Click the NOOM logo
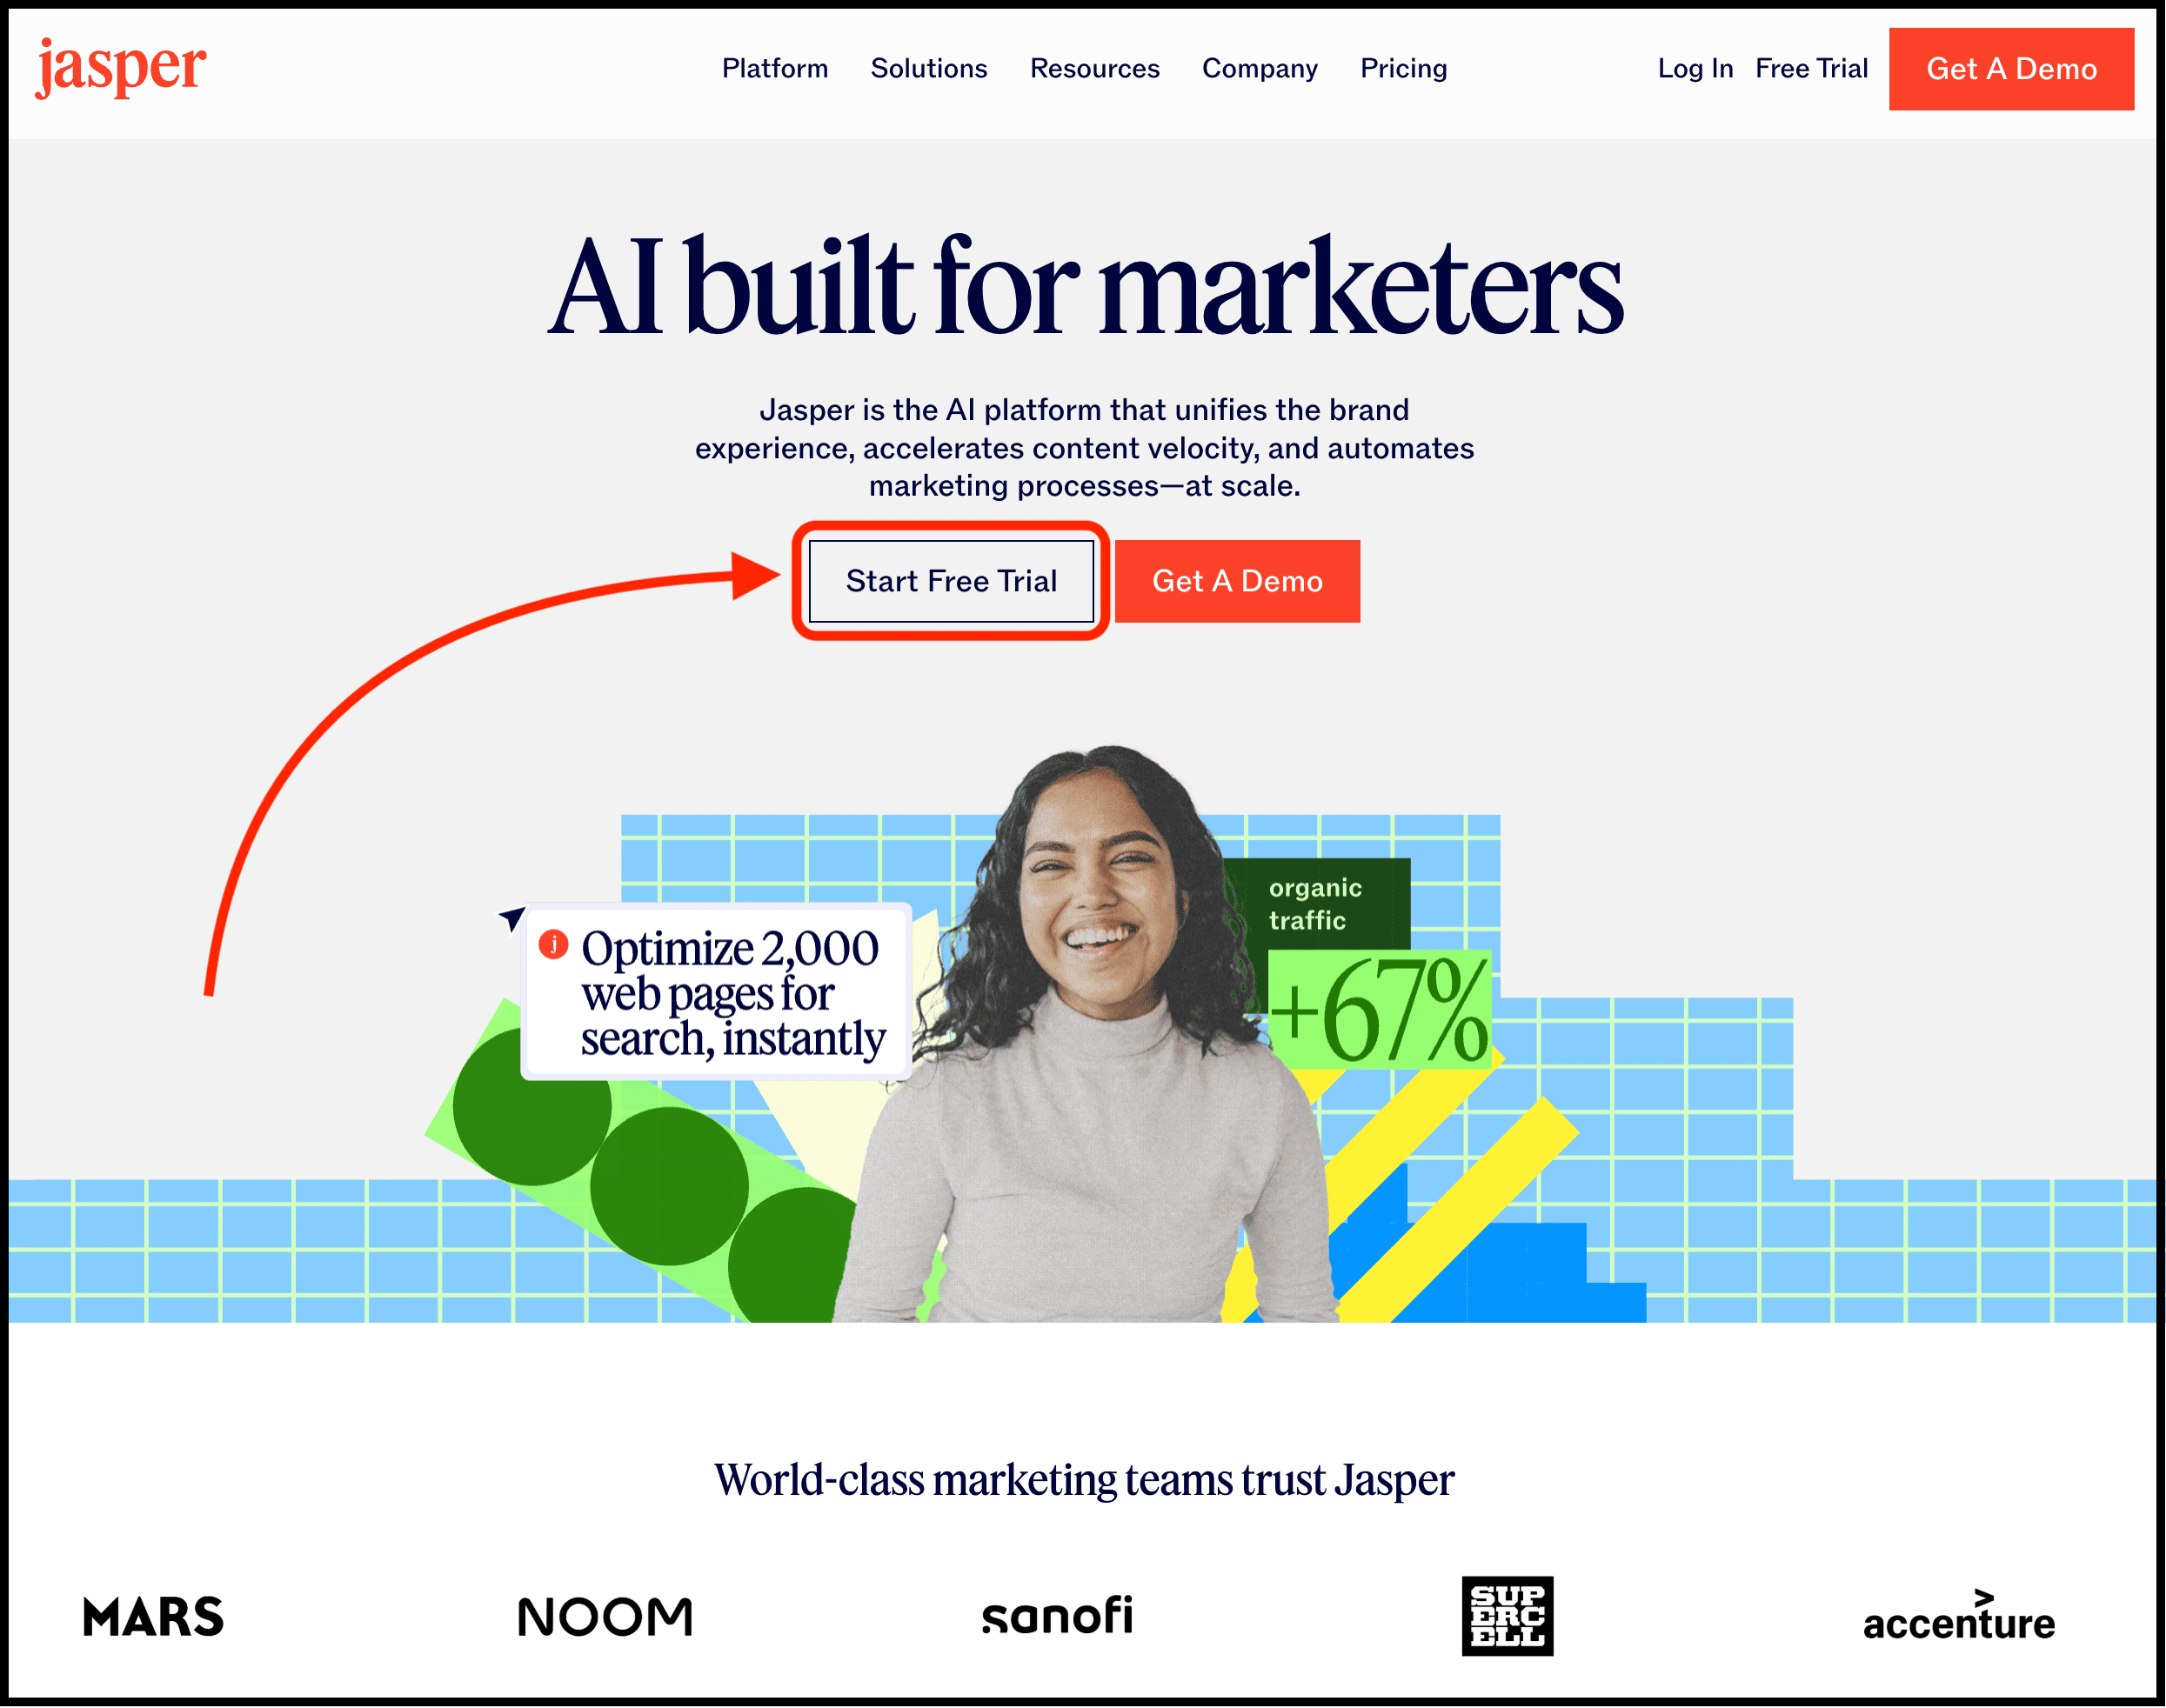Image resolution: width=2166 pixels, height=1708 pixels. coord(605,1617)
